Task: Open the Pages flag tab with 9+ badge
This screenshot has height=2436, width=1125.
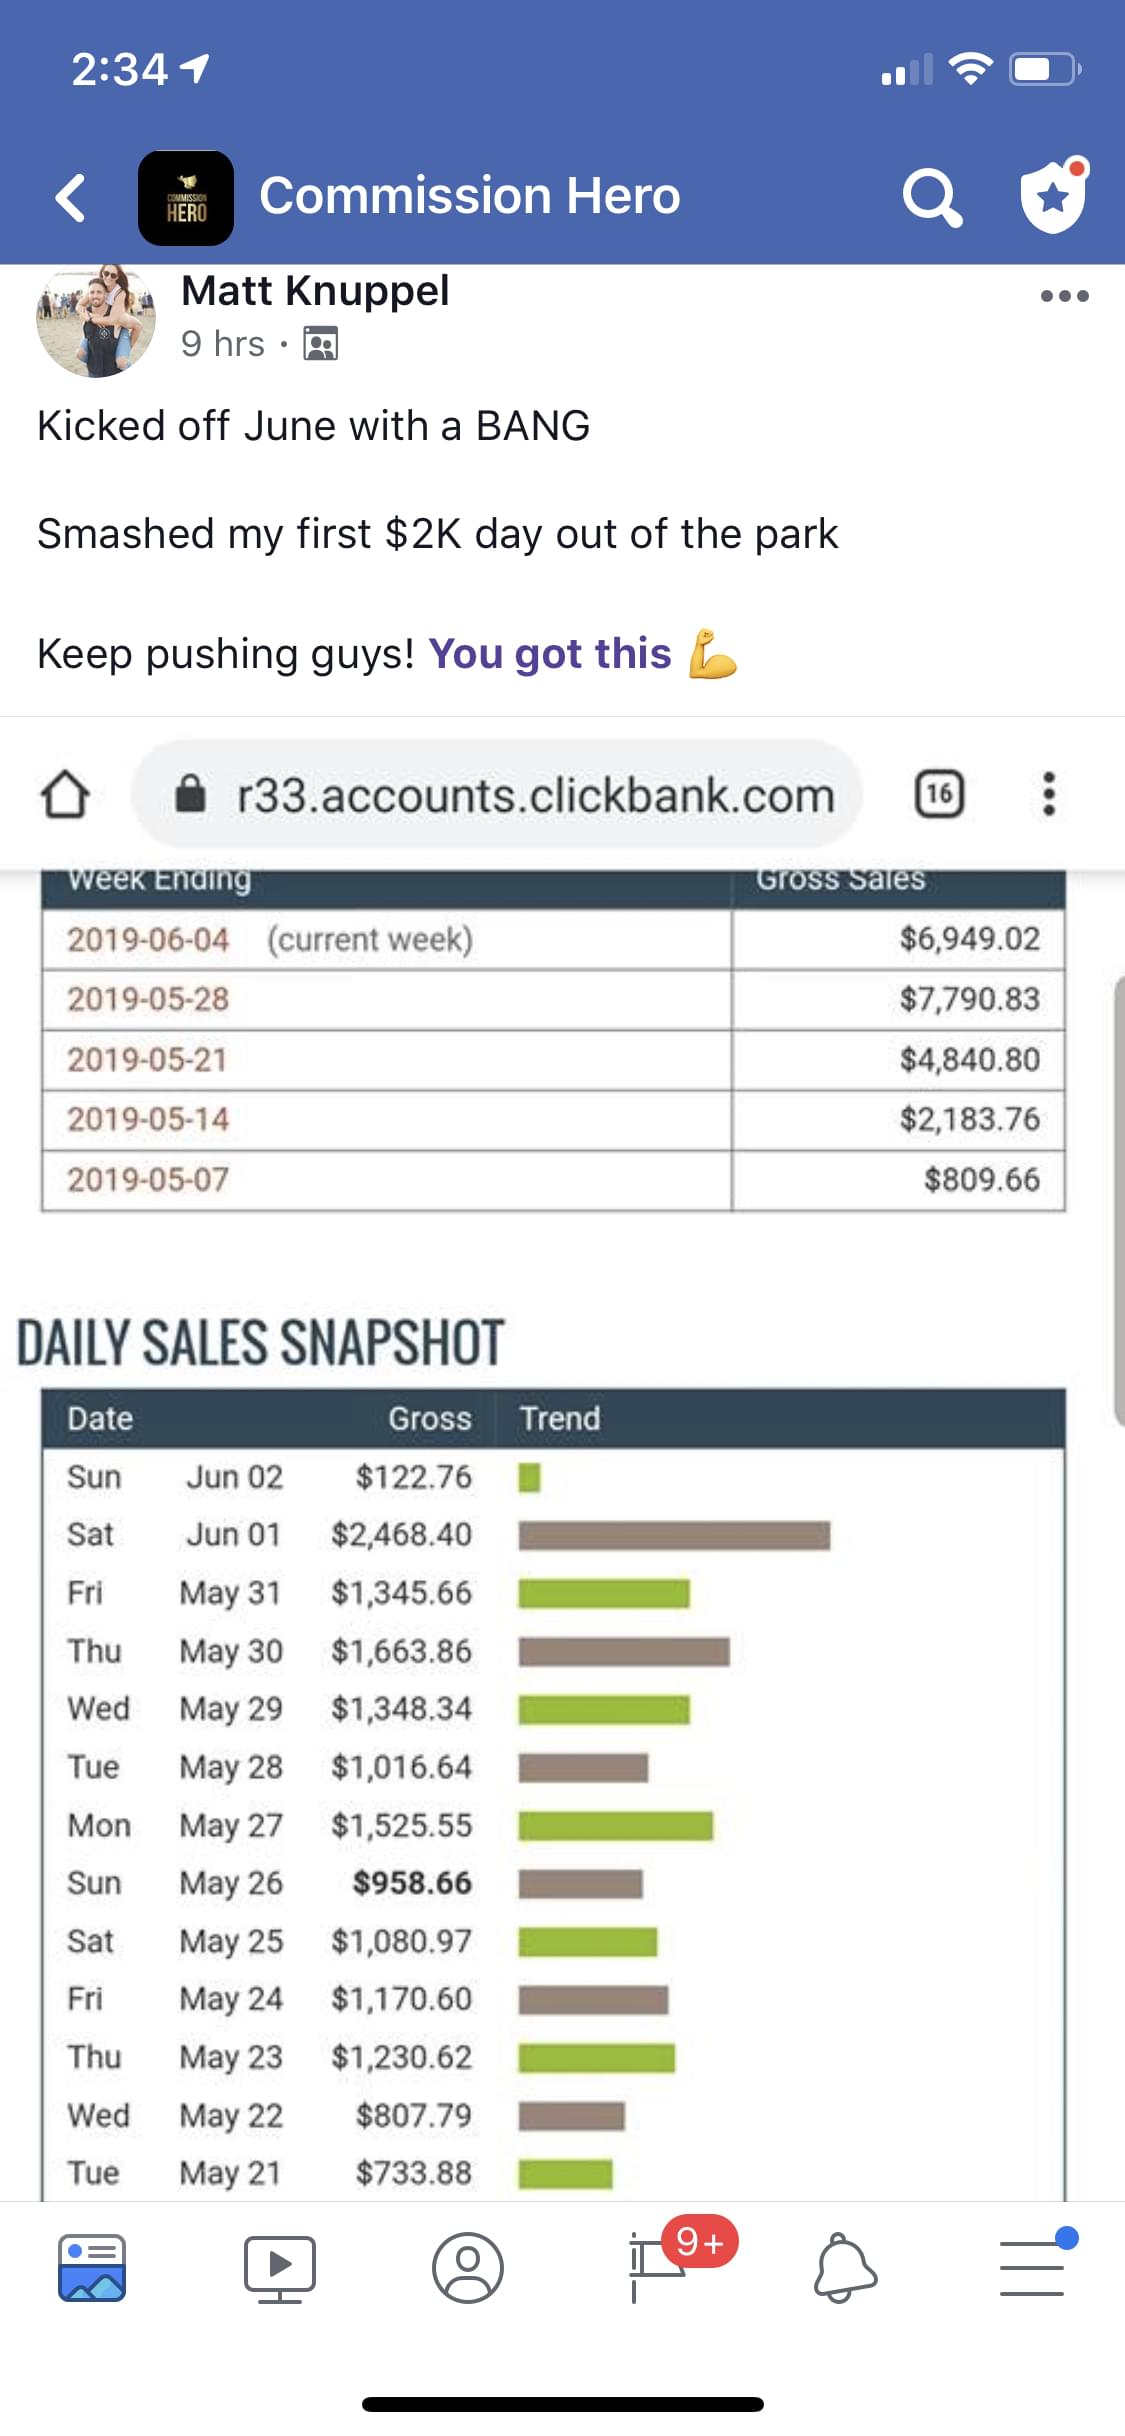Action: pyautogui.click(x=657, y=2266)
